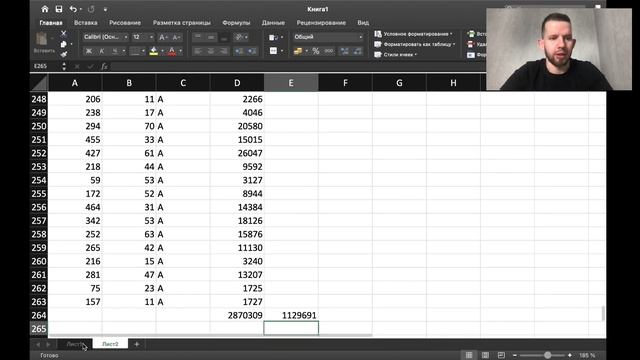The height and width of the screenshot is (360, 640).
Task: Open the Общий number format dropdown
Action: click(328, 37)
